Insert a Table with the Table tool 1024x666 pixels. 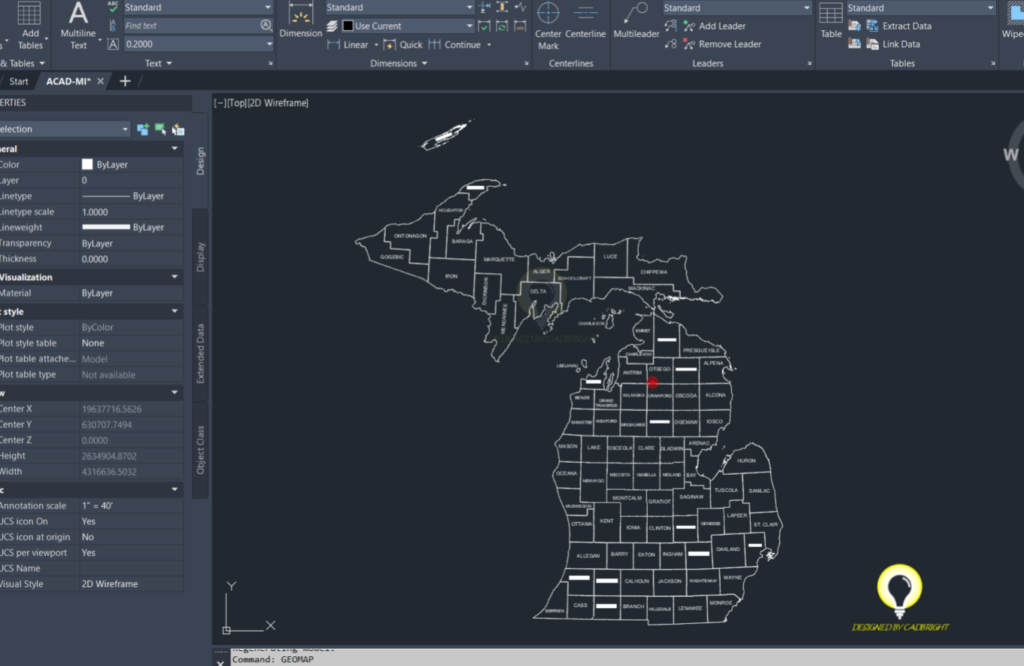pyautogui.click(x=831, y=21)
